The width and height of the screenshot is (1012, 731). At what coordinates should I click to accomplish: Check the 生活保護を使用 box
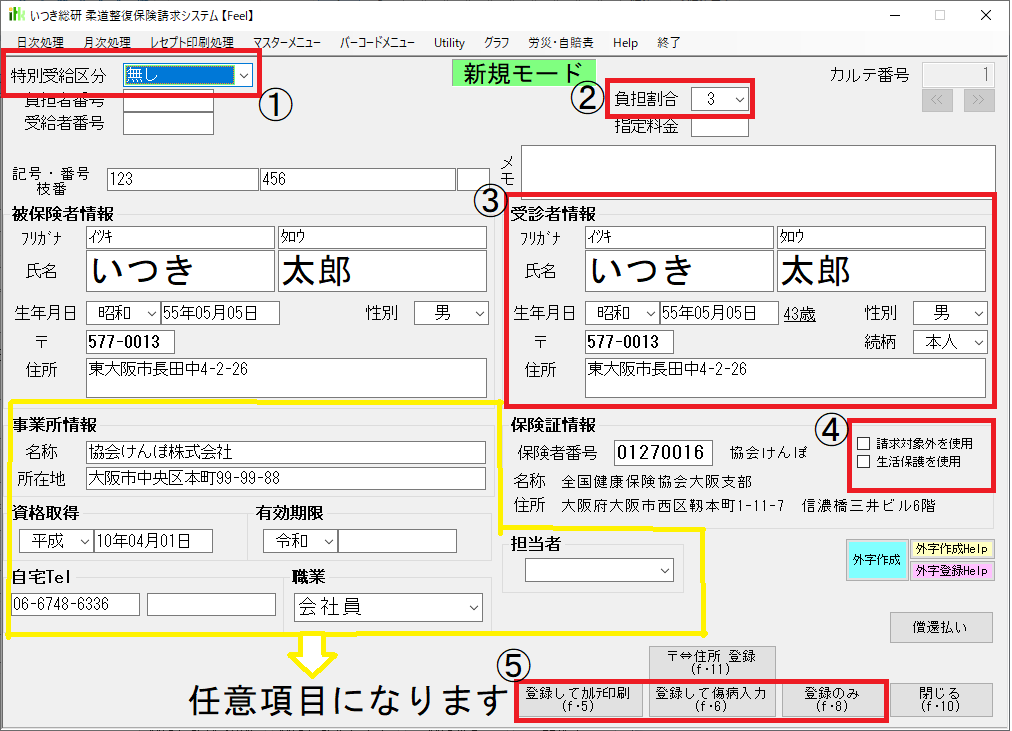(863, 461)
